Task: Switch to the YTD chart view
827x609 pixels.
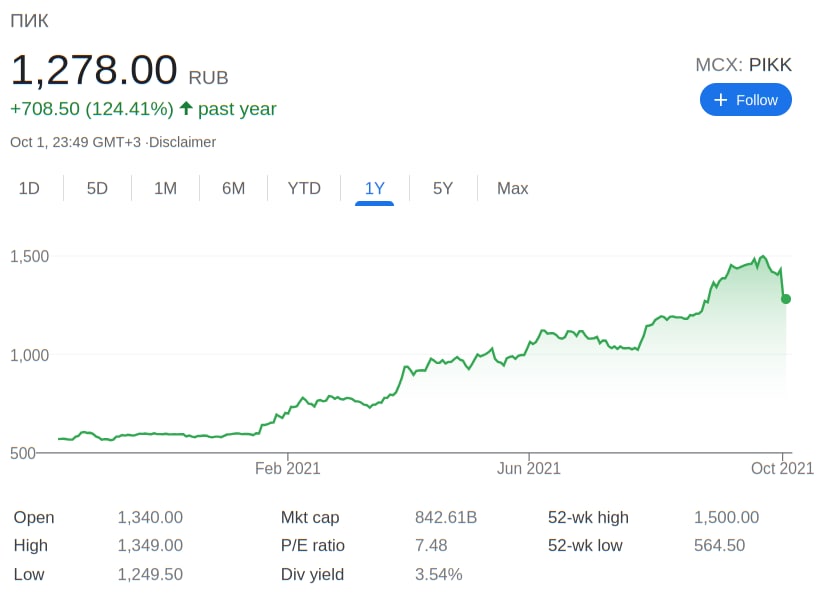Action: click(x=304, y=188)
